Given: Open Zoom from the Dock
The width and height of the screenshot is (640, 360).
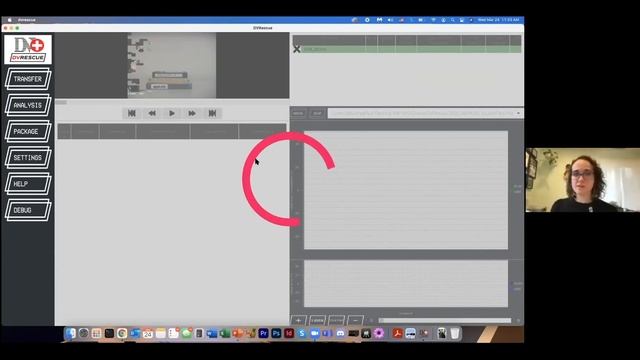Looking at the screenshot, I should tap(315, 333).
